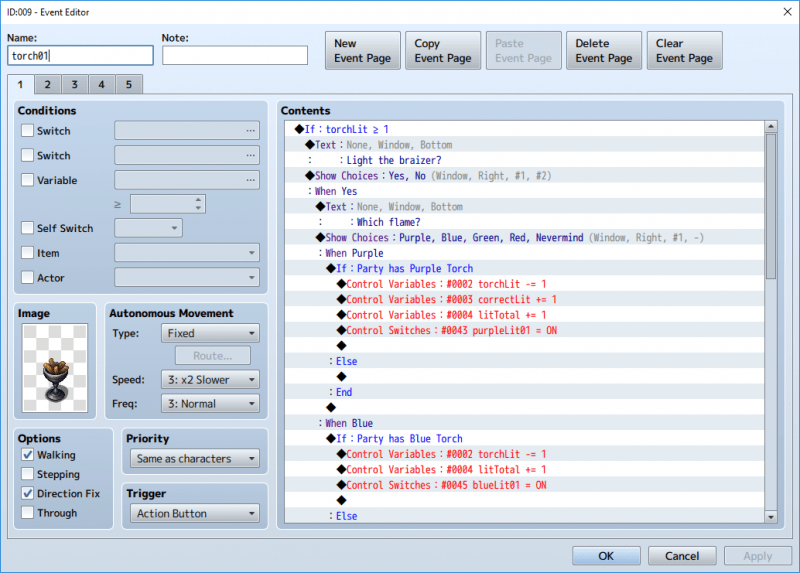The height and width of the screenshot is (573, 800).
Task: Open the first Switch condition picker (…)
Action: 250,131
